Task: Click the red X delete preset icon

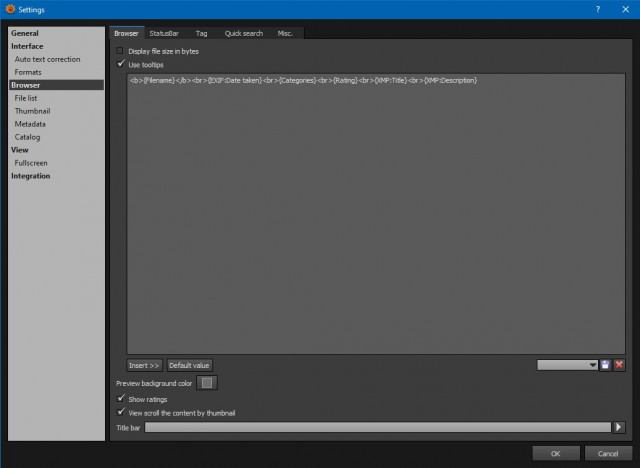Action: tap(619, 365)
